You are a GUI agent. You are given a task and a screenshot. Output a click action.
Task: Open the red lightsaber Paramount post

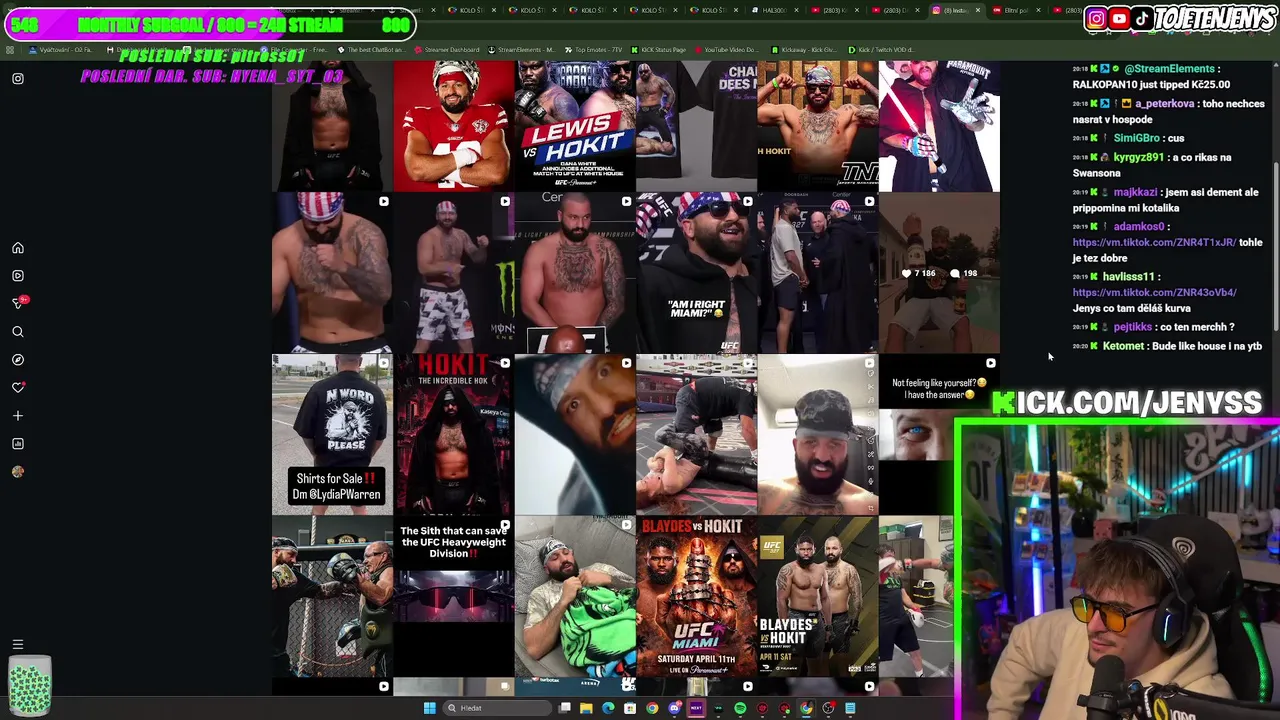pyautogui.click(x=939, y=125)
